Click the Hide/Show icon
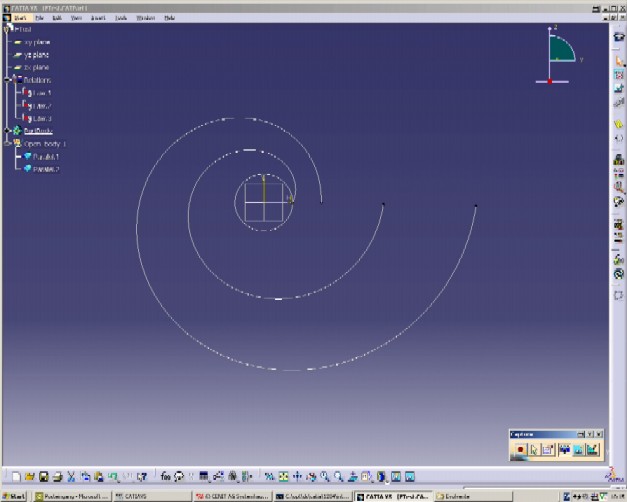 click(x=395, y=476)
